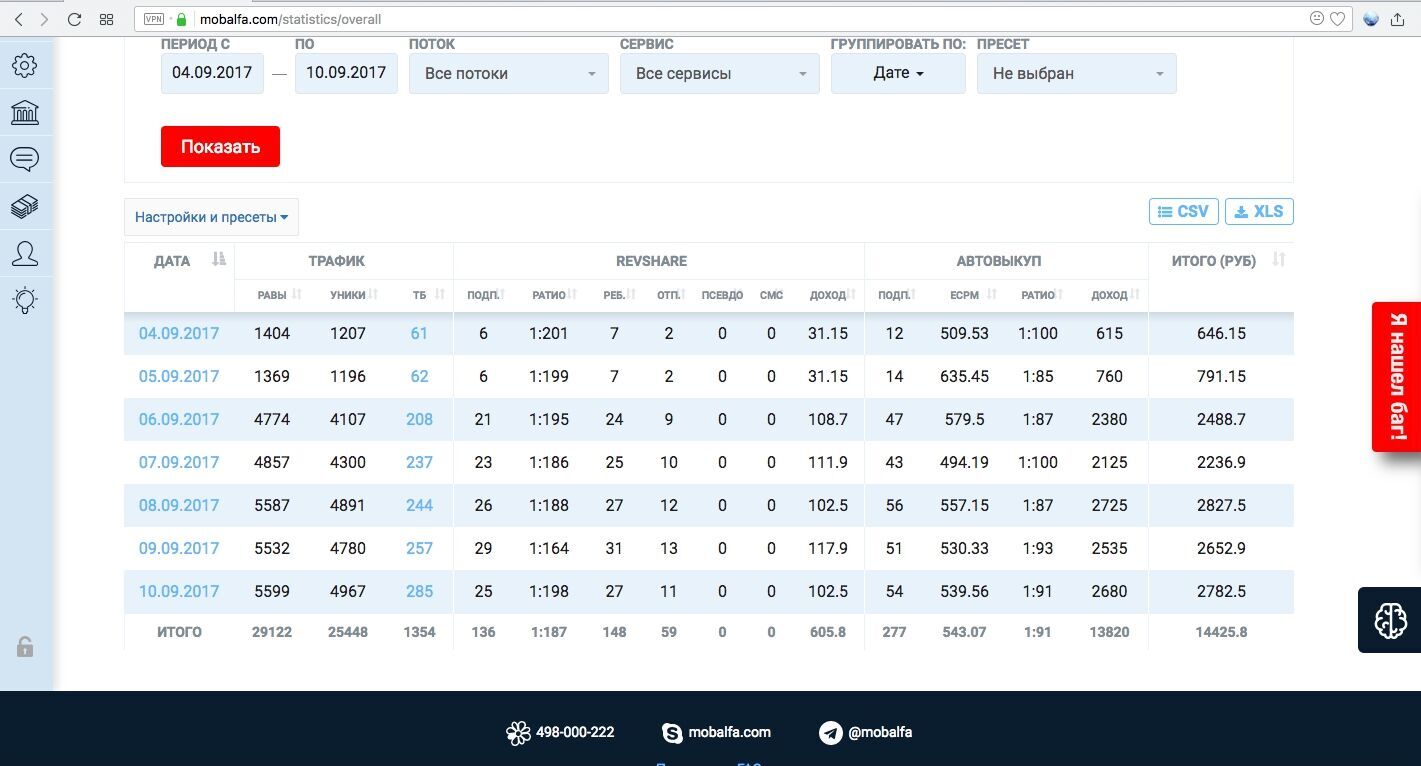Click the bank building sidebar icon
1421x766 pixels.
click(25, 112)
